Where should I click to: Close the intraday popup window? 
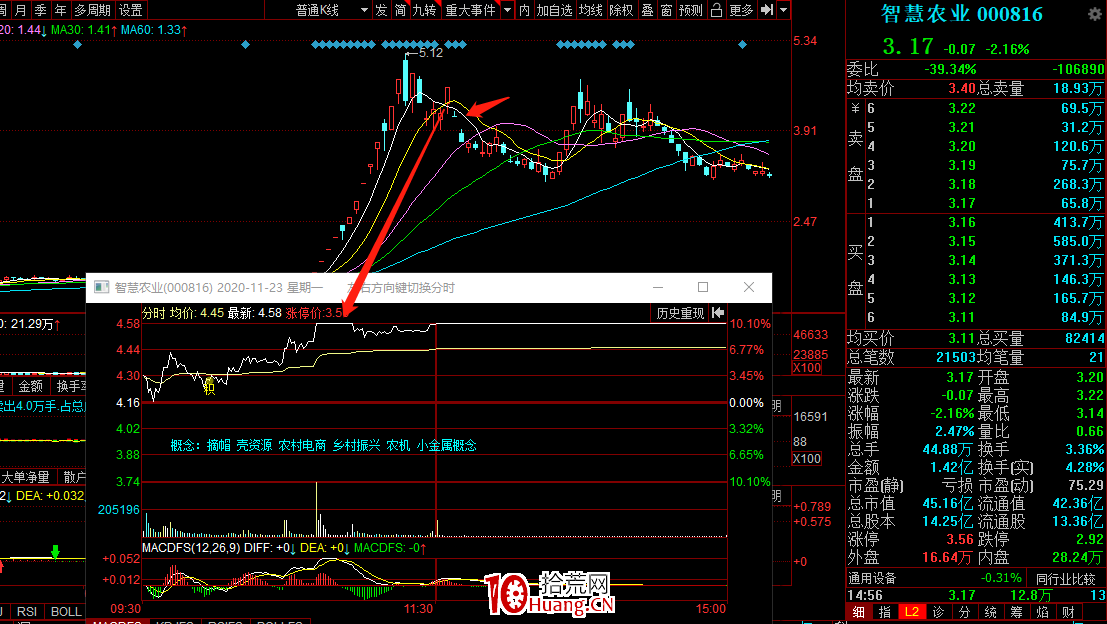(x=749, y=287)
